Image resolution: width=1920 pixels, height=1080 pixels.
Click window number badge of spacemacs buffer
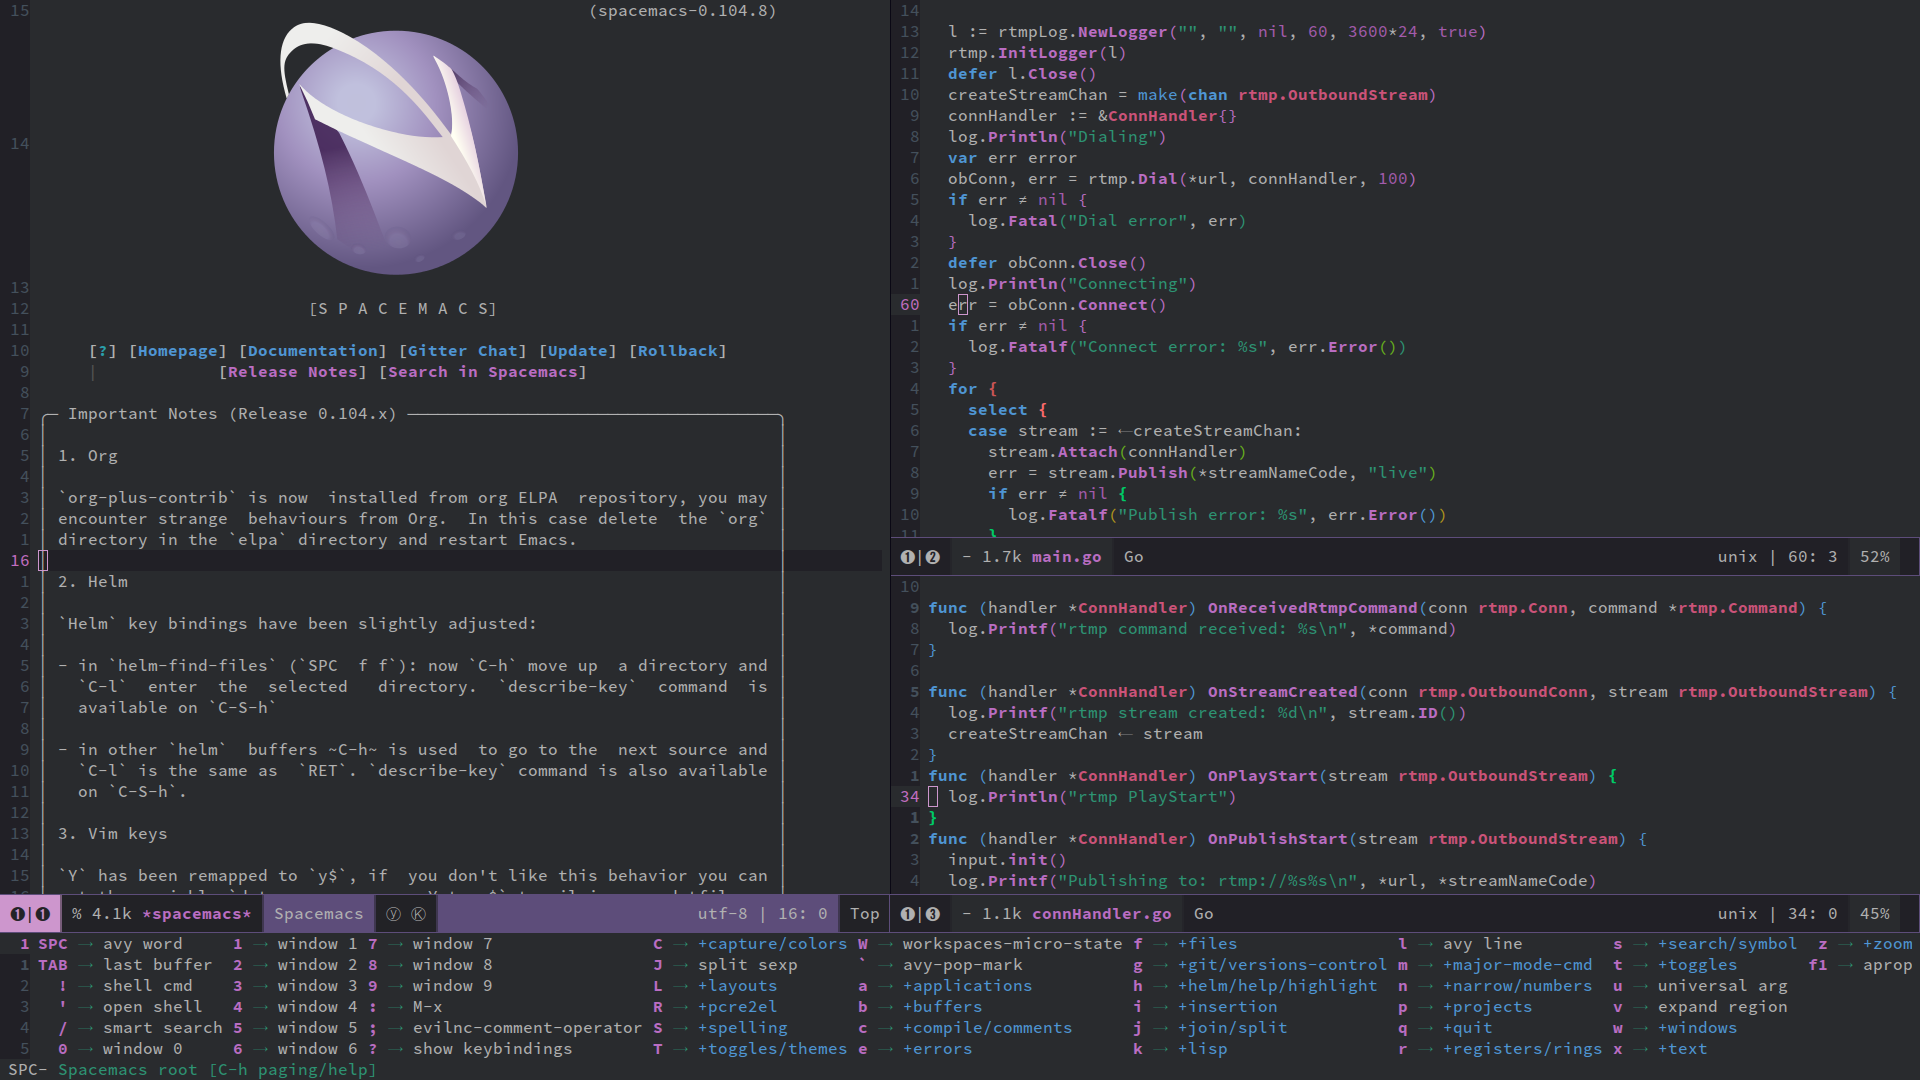42,914
